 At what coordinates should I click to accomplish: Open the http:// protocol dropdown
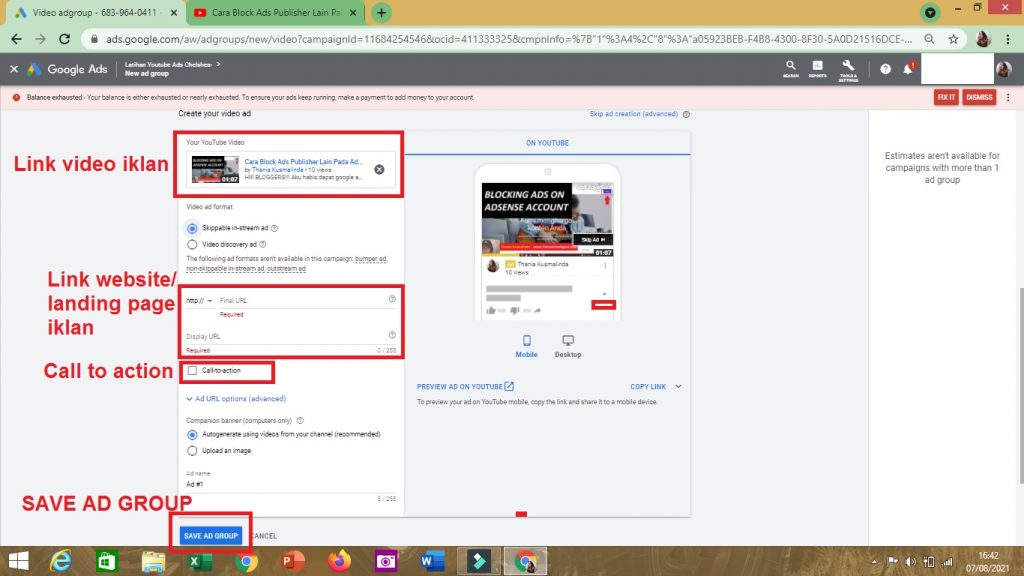(x=199, y=300)
